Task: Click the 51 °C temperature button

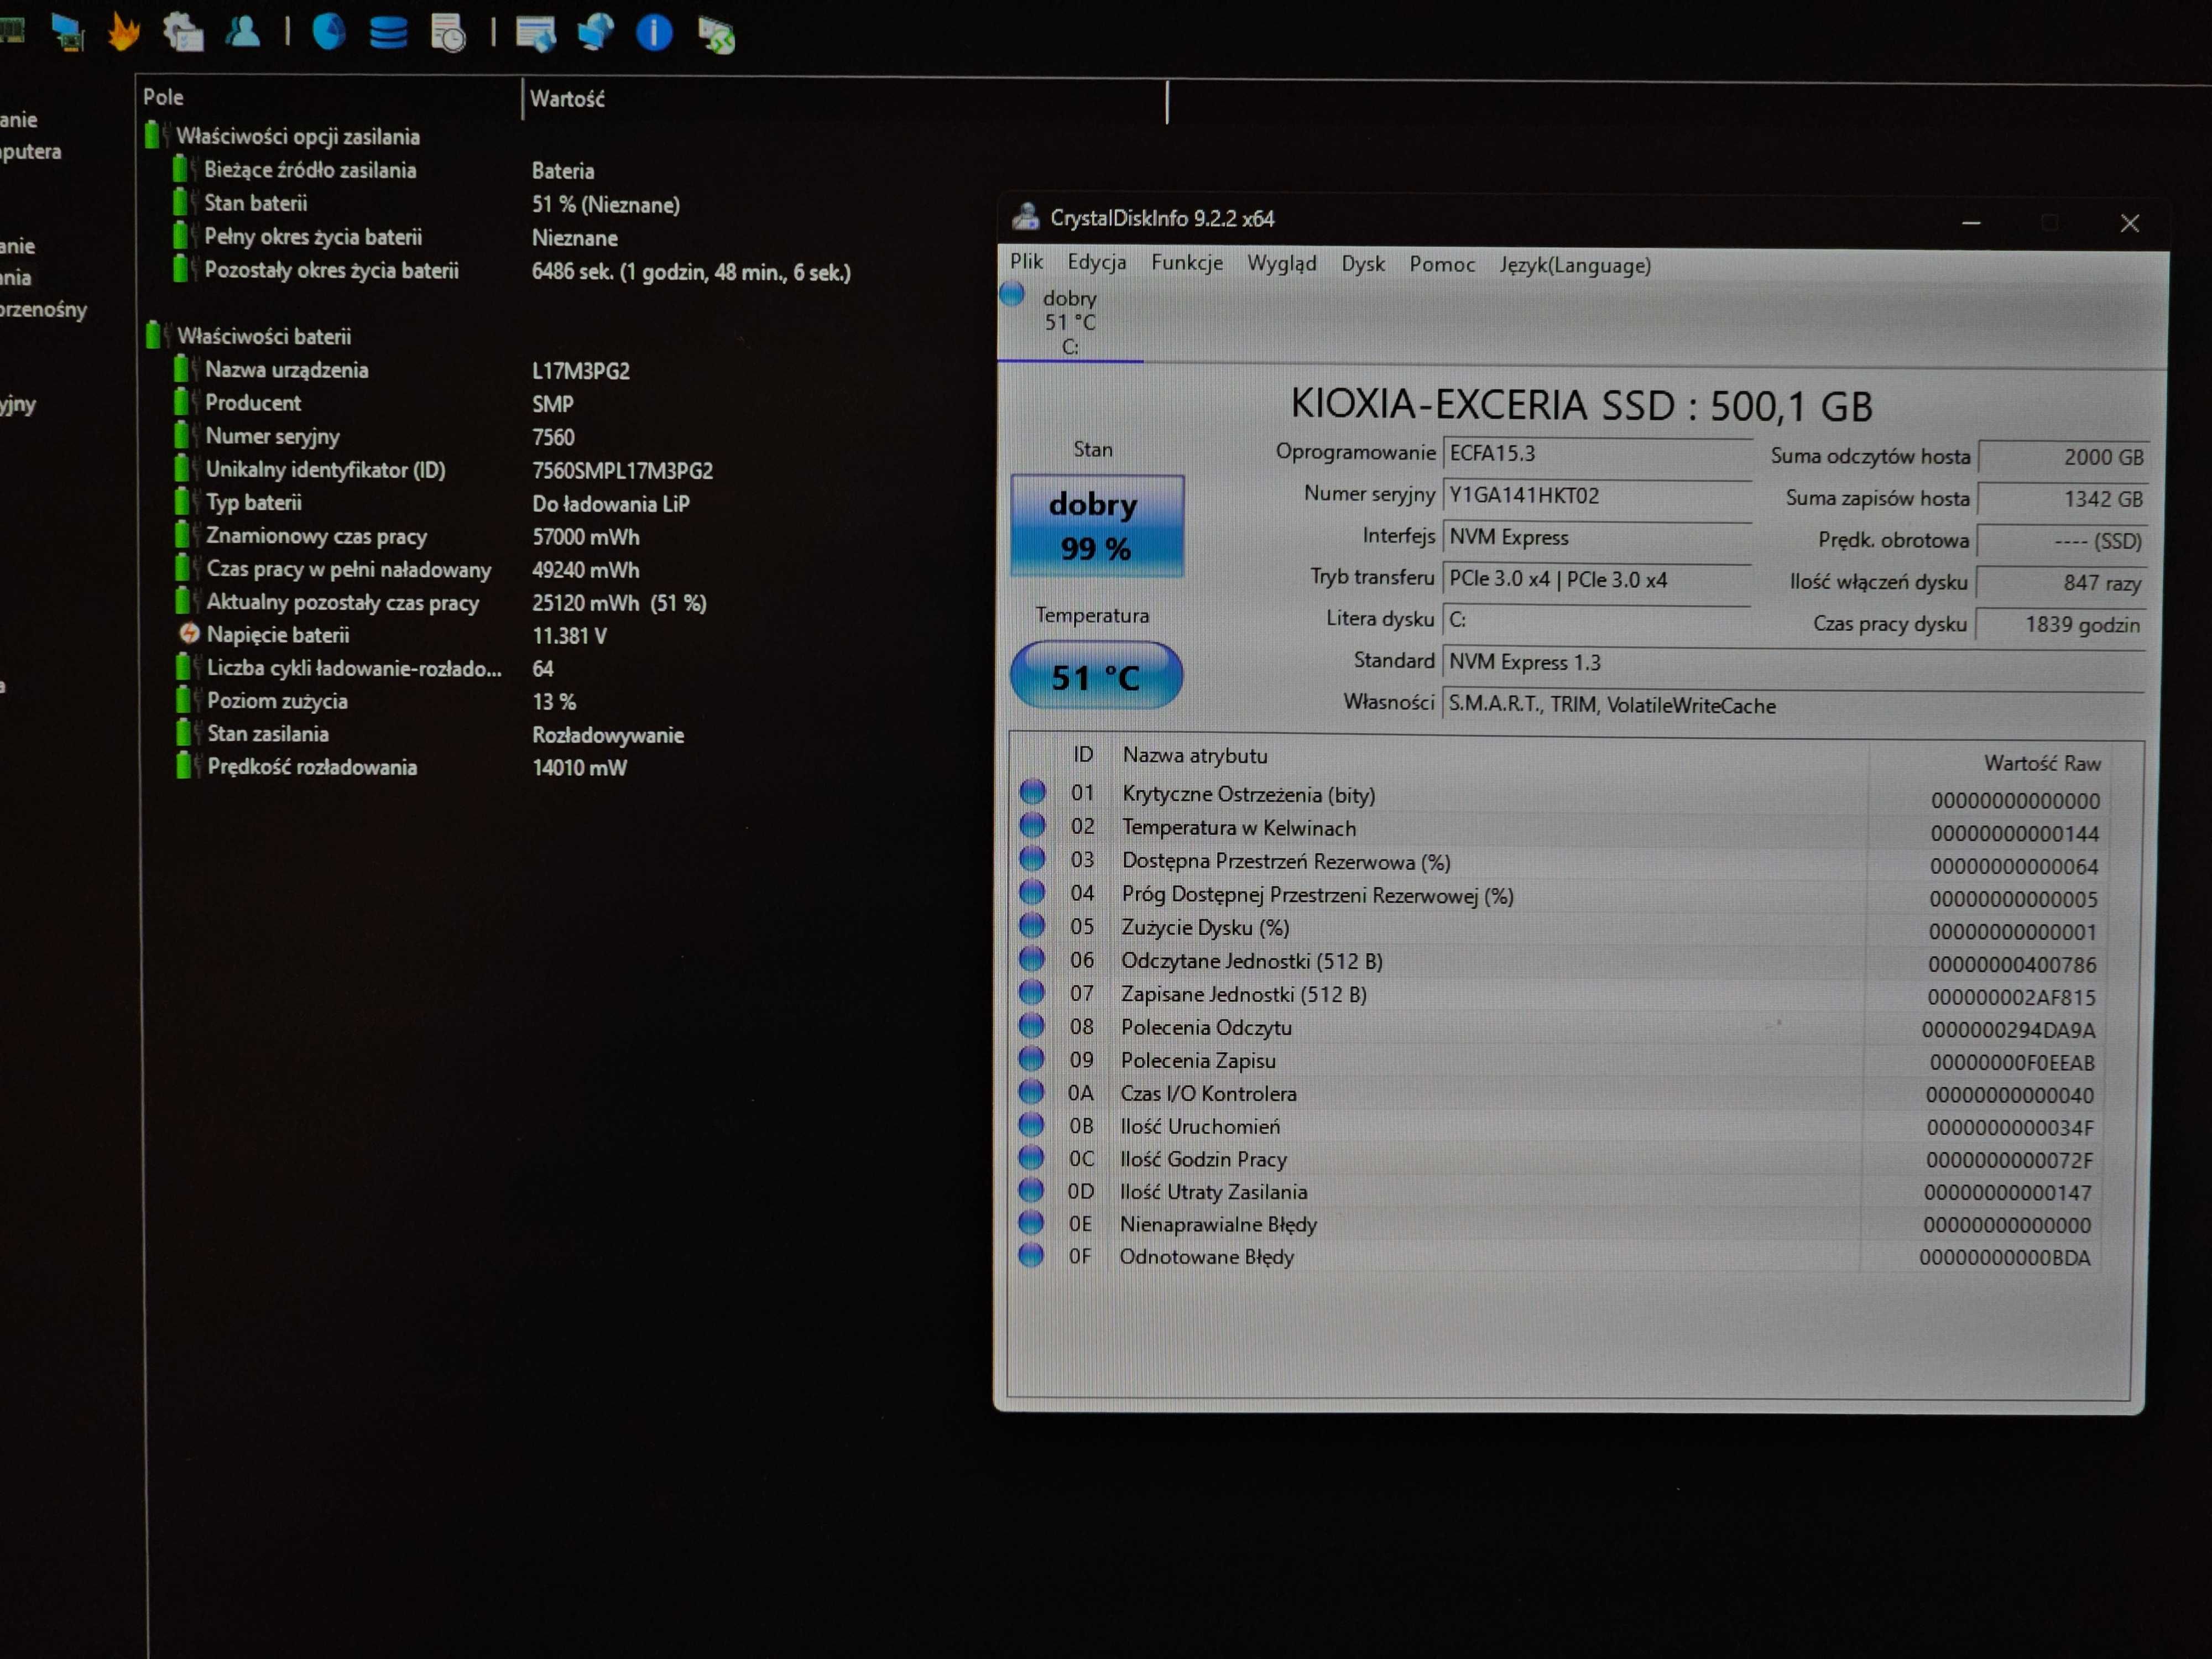Action: coord(1096,676)
